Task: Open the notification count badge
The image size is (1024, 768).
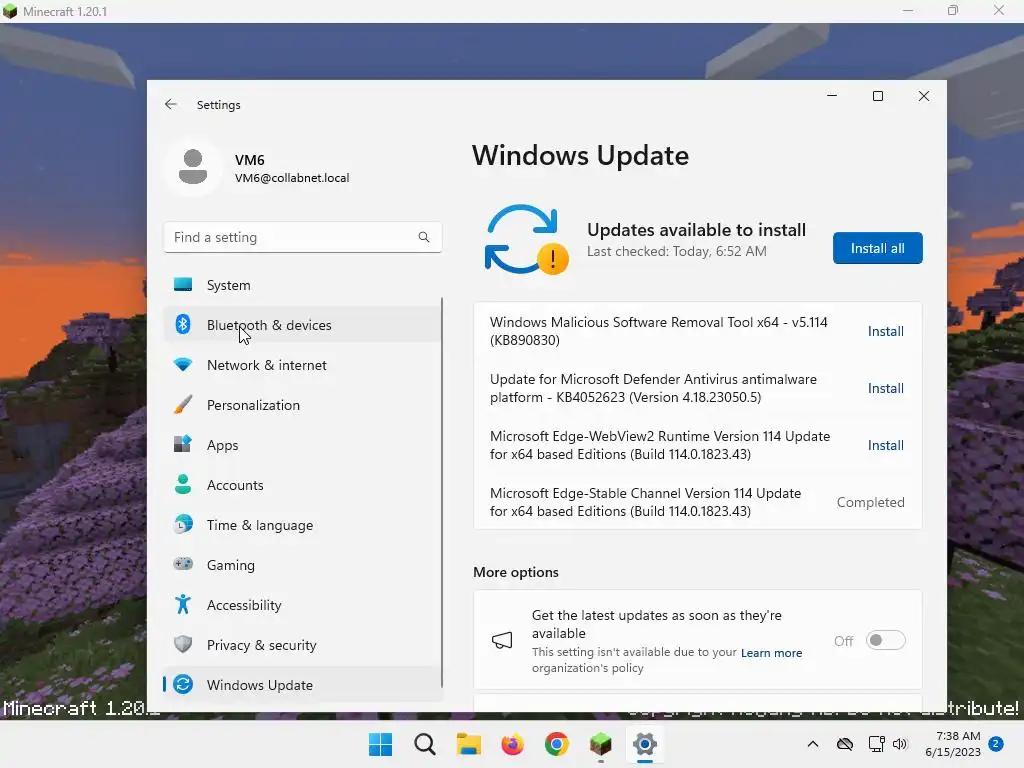Action: pos(996,744)
